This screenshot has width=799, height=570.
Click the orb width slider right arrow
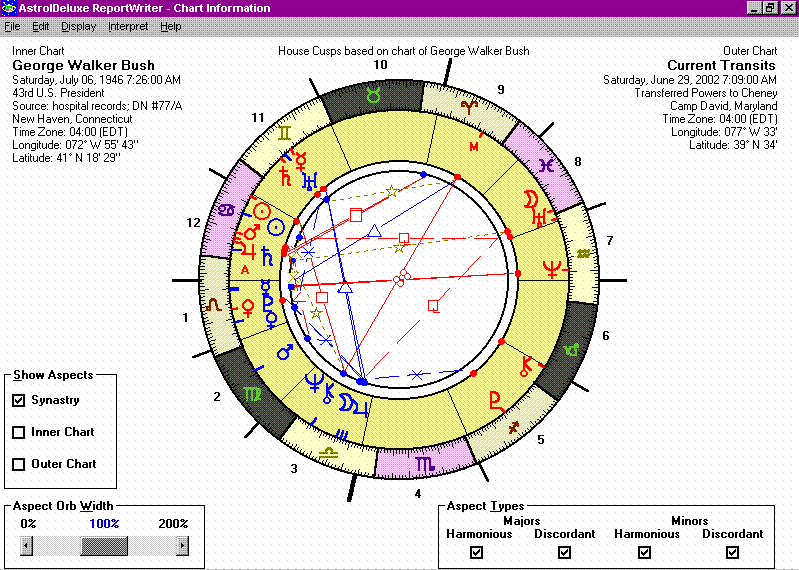pos(182,546)
